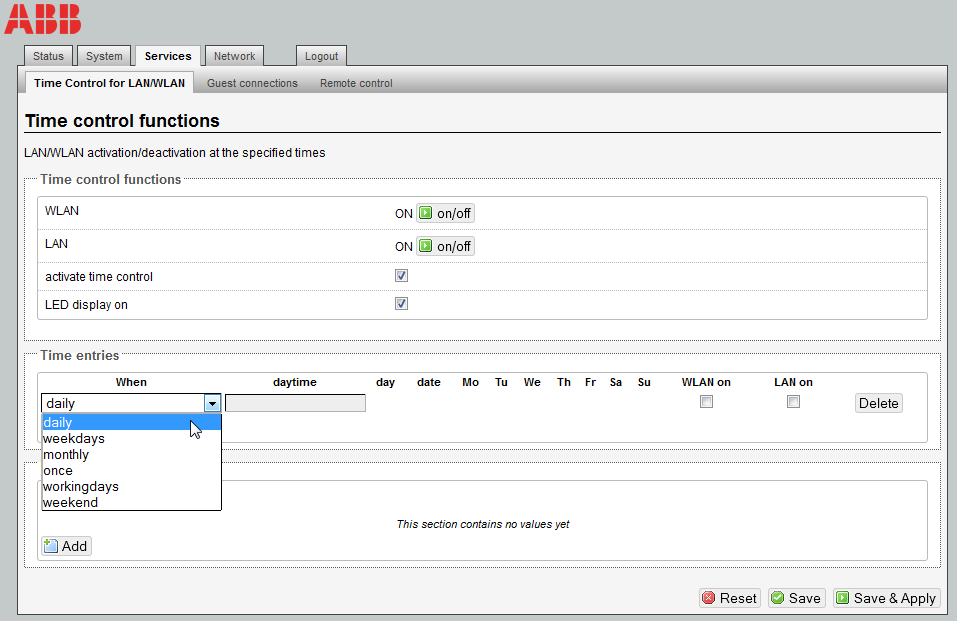
Task: Choose workingdays from the When list
Action: (x=131, y=487)
